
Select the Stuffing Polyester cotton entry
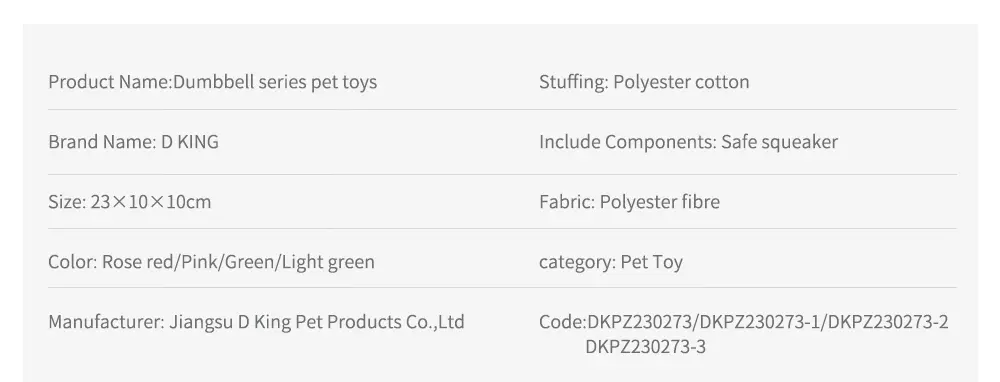click(644, 82)
